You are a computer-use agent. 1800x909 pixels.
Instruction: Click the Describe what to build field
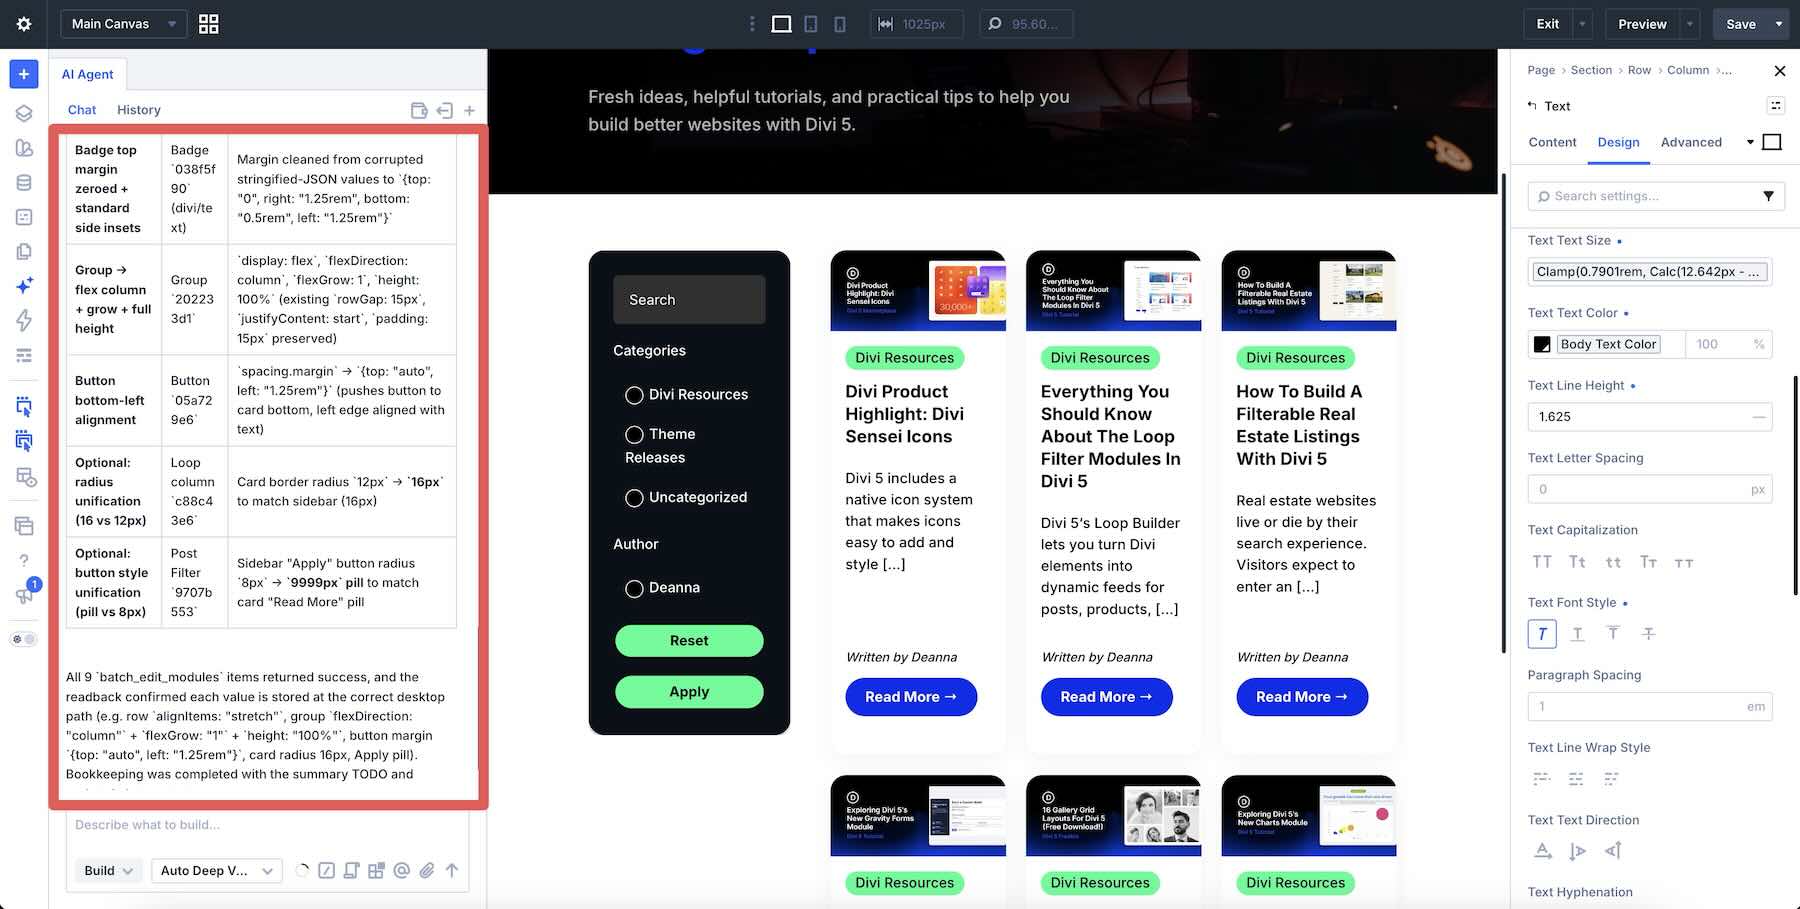pos(267,826)
